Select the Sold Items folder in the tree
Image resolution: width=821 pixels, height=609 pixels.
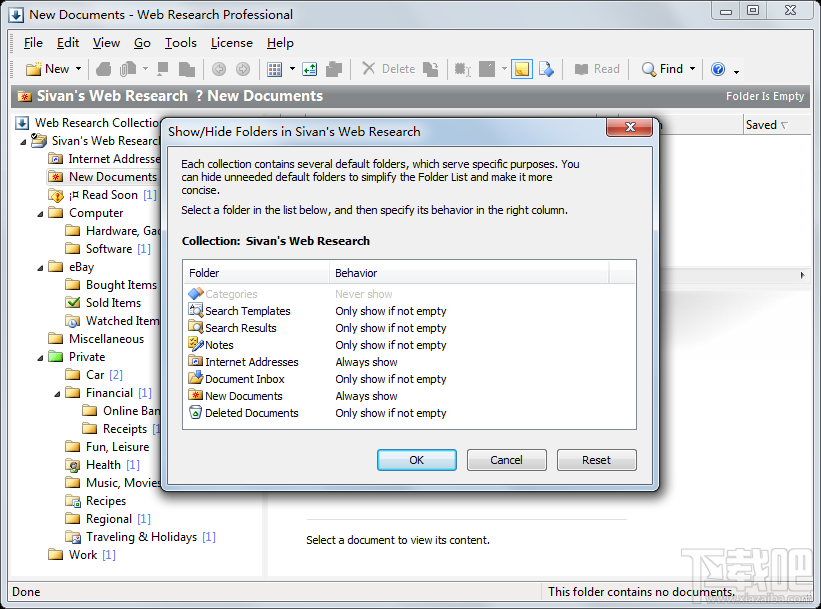point(113,302)
